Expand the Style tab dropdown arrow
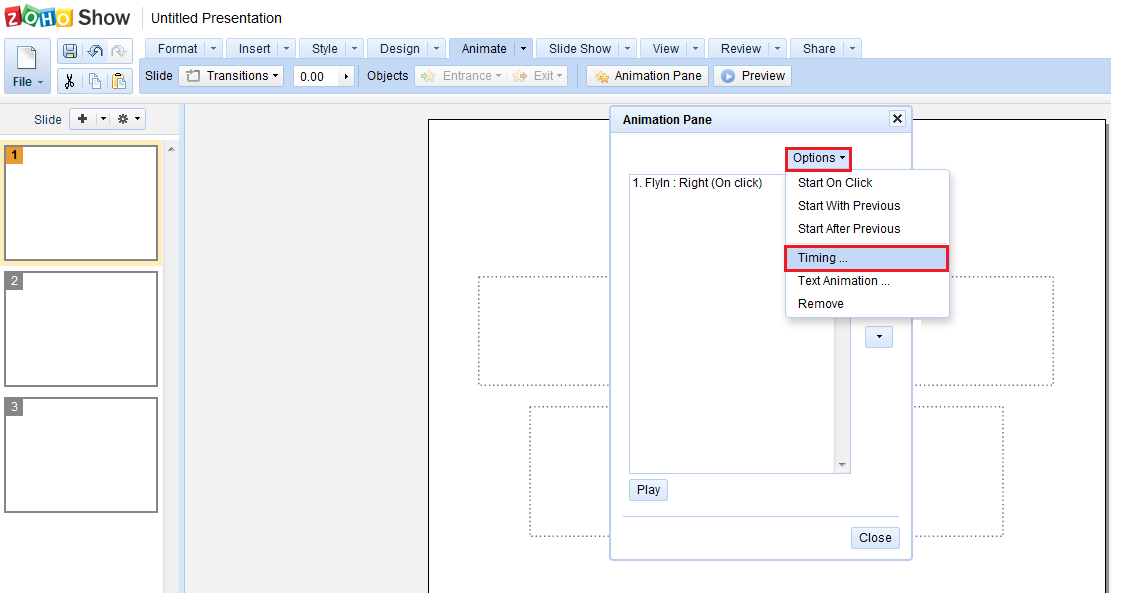 [x=355, y=49]
